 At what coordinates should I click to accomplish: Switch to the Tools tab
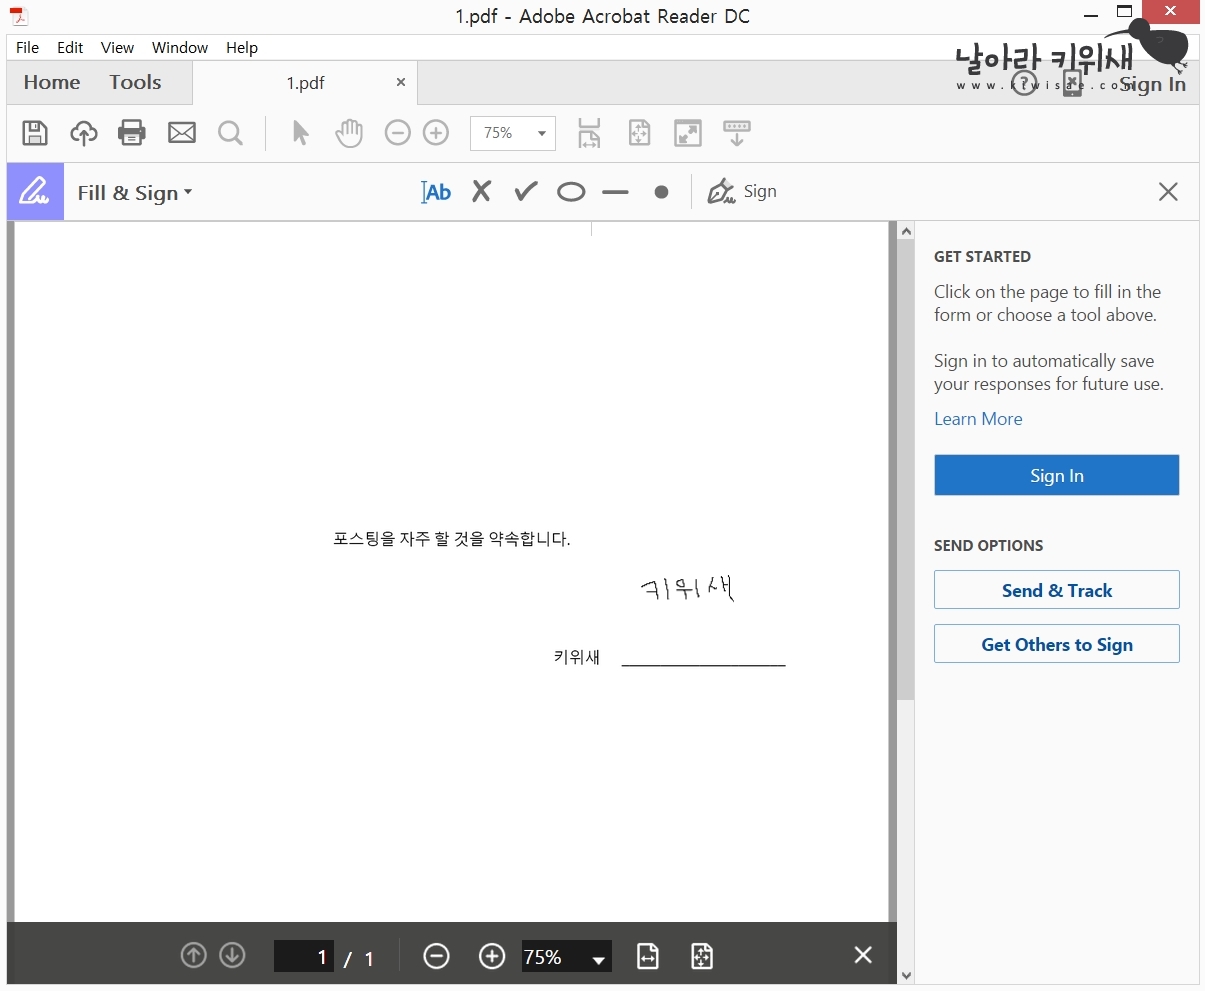[135, 83]
